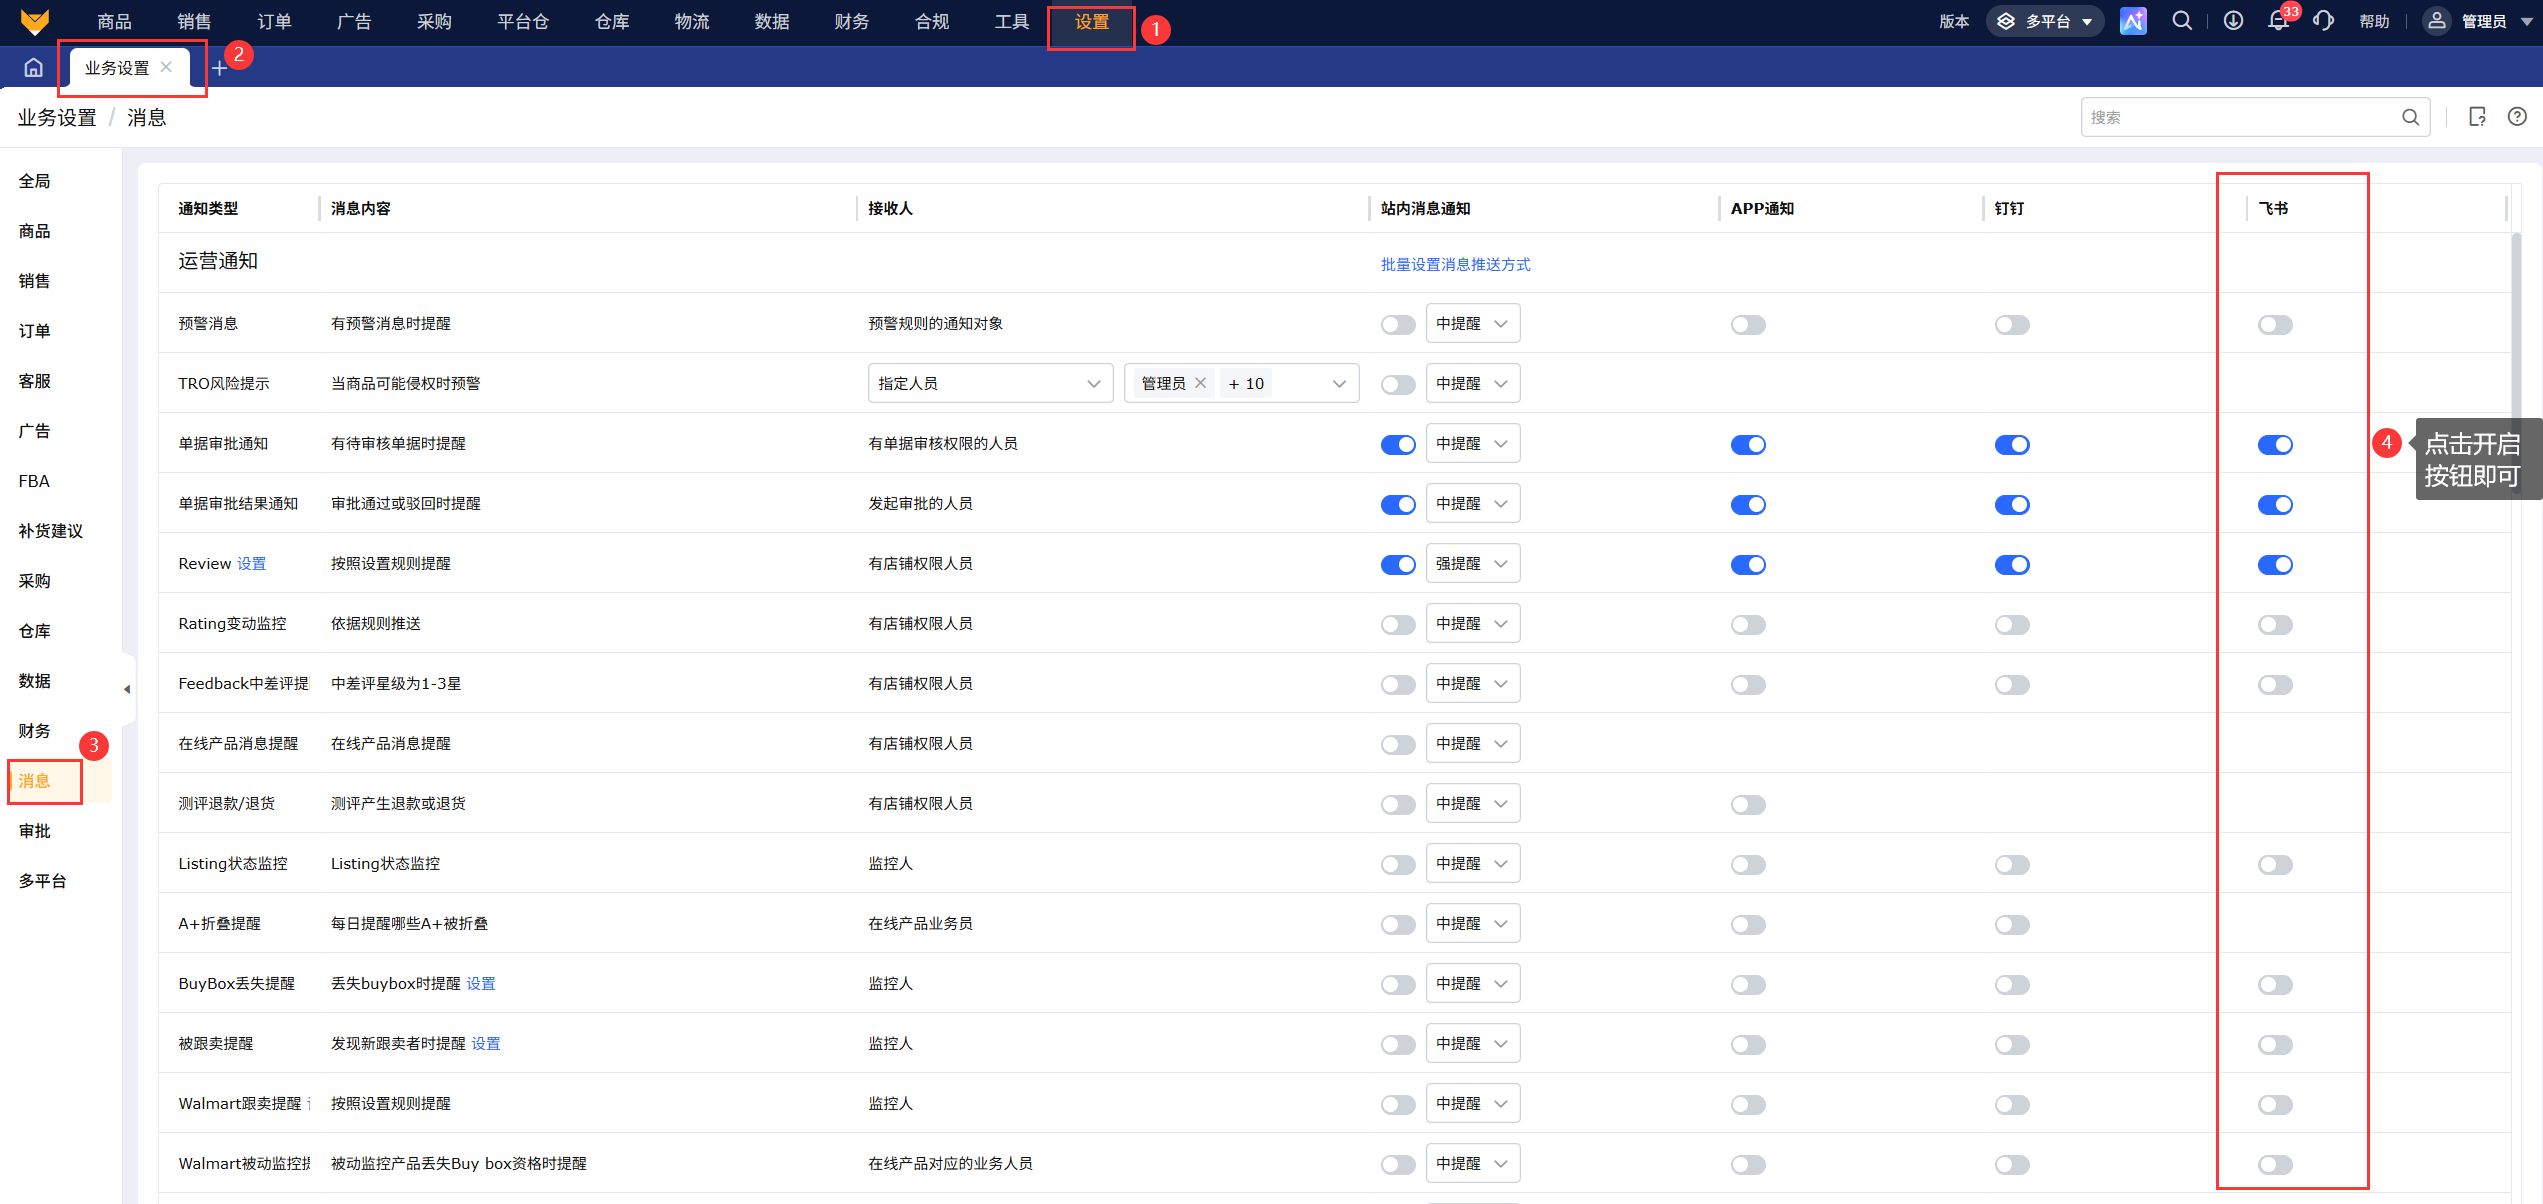Select 补货建议 in the left sidebar

click(51, 531)
